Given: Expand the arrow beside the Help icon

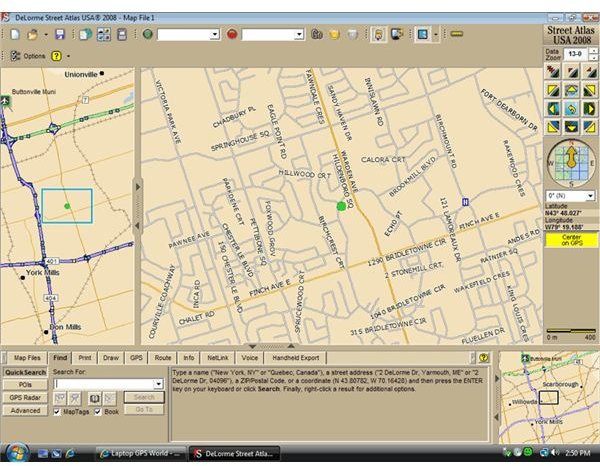Looking at the screenshot, I should point(68,56).
